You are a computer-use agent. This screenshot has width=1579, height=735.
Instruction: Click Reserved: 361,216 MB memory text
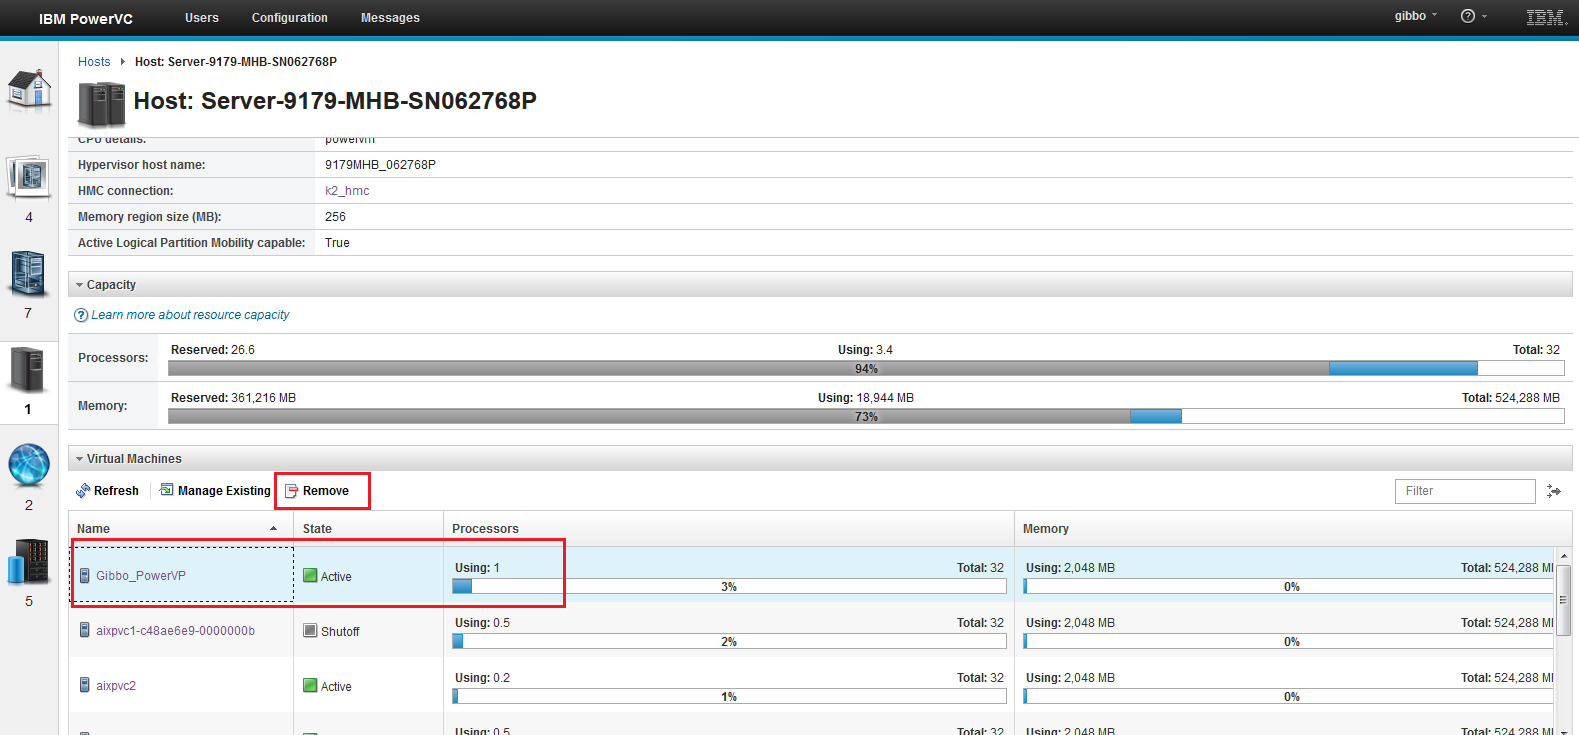tap(233, 398)
